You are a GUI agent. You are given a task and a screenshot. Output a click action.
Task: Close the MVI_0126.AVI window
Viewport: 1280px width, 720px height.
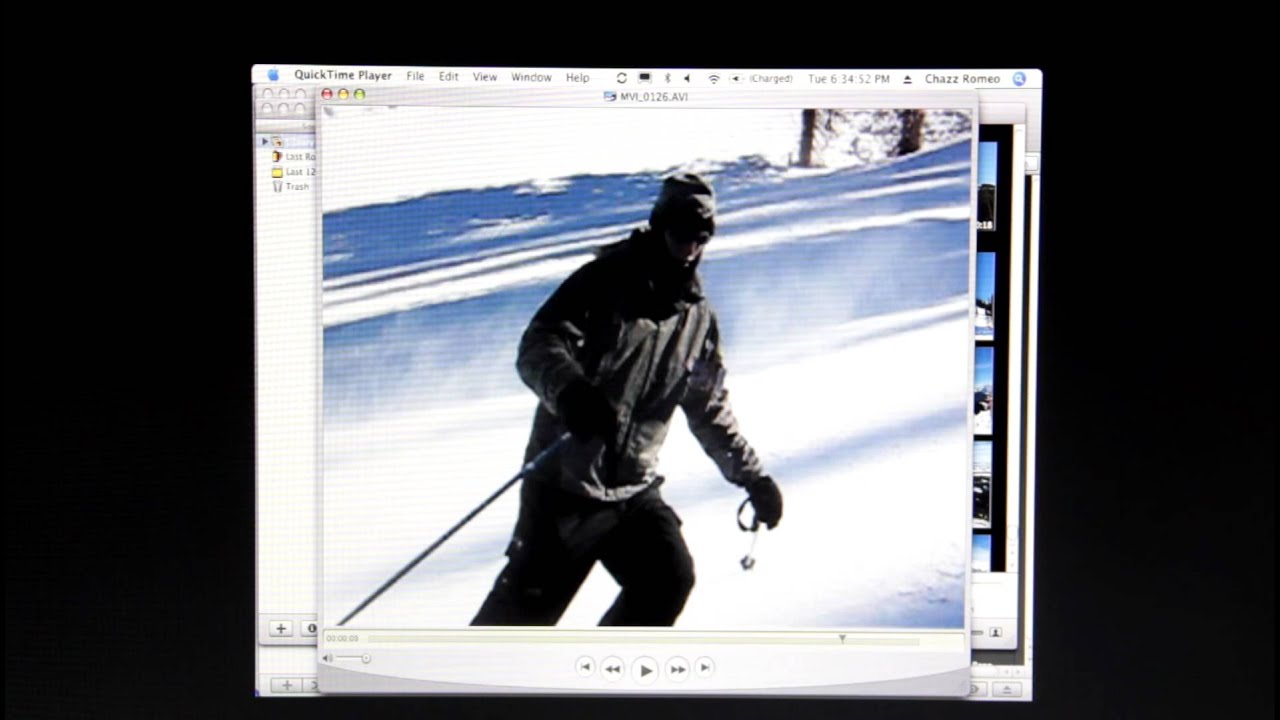coord(327,94)
